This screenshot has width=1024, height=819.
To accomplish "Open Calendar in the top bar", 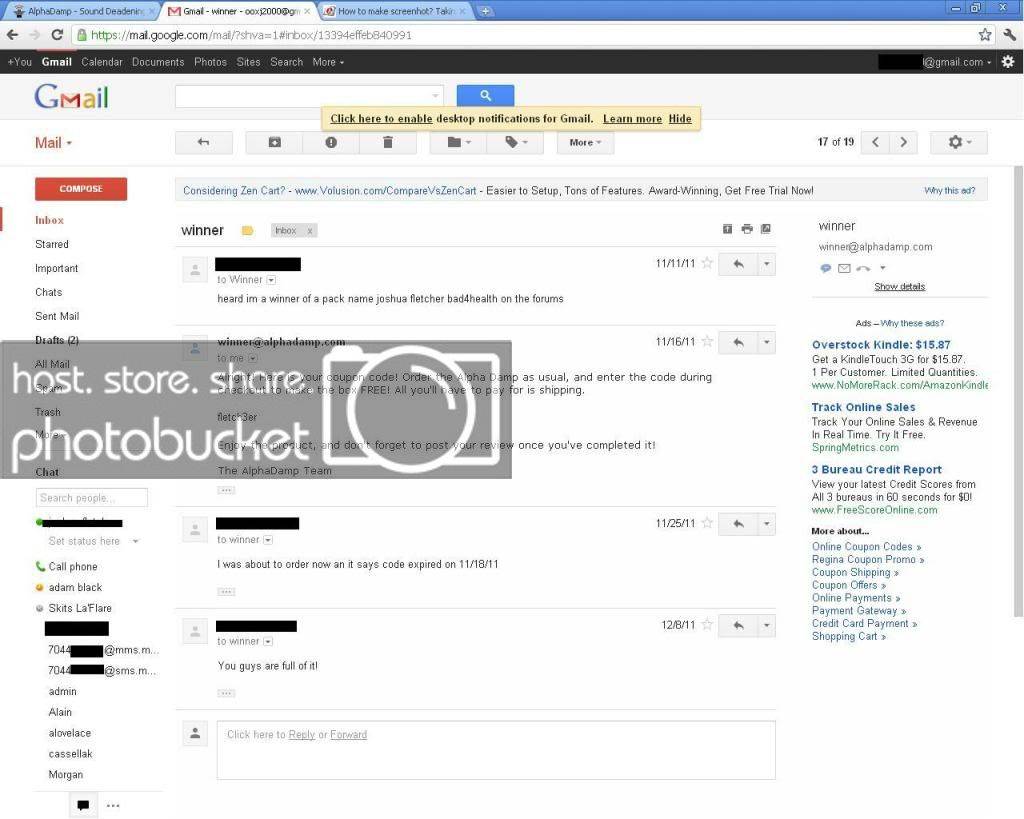I will pyautogui.click(x=102, y=62).
